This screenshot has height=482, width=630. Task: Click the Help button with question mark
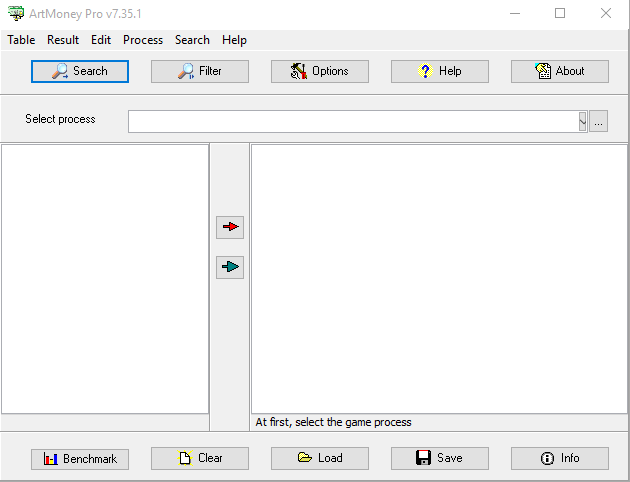pos(440,71)
